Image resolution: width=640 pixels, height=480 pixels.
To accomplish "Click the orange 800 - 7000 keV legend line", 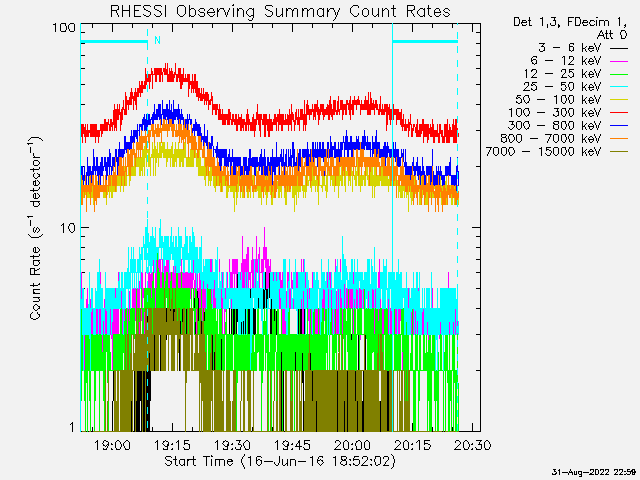I will pos(619,139).
